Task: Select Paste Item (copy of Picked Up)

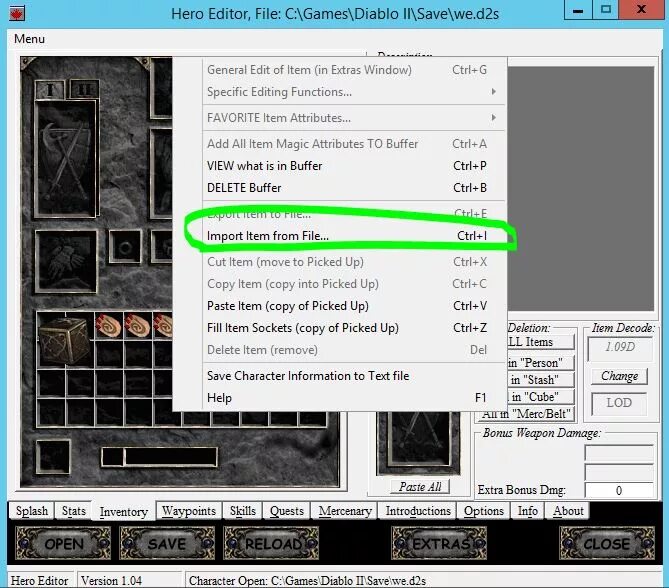Action: (347, 306)
